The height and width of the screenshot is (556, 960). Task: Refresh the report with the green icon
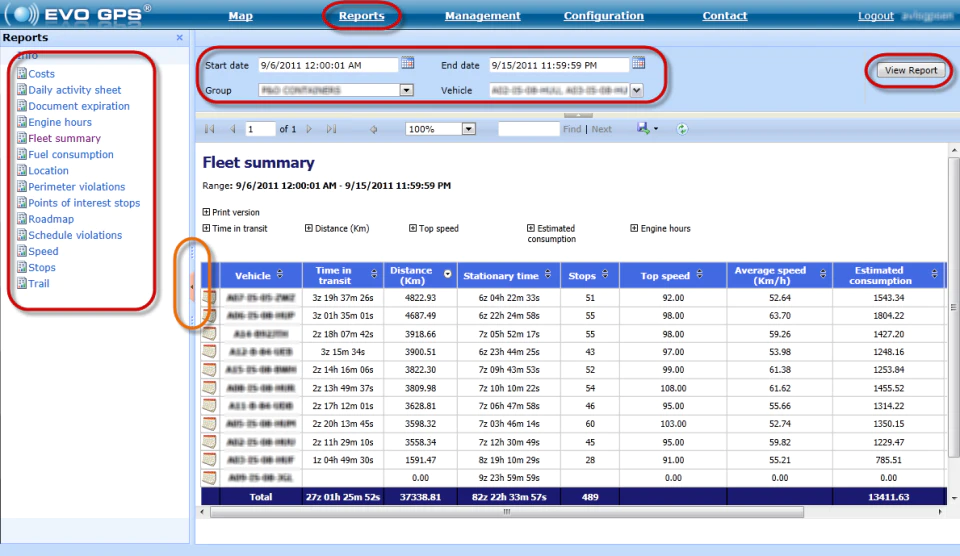[x=682, y=129]
